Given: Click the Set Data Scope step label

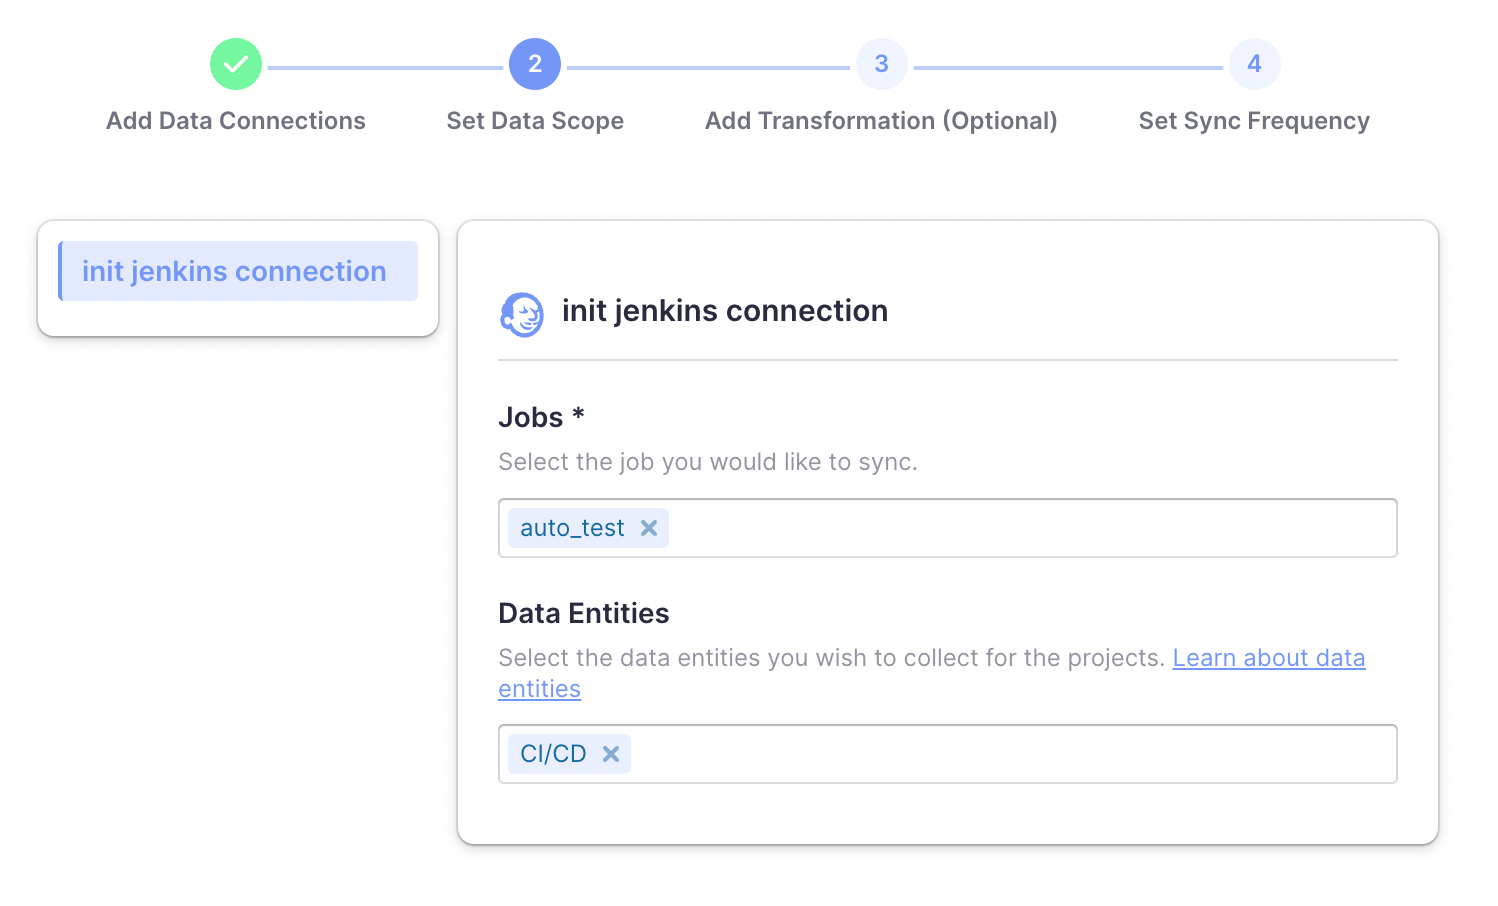Looking at the screenshot, I should (x=535, y=121).
